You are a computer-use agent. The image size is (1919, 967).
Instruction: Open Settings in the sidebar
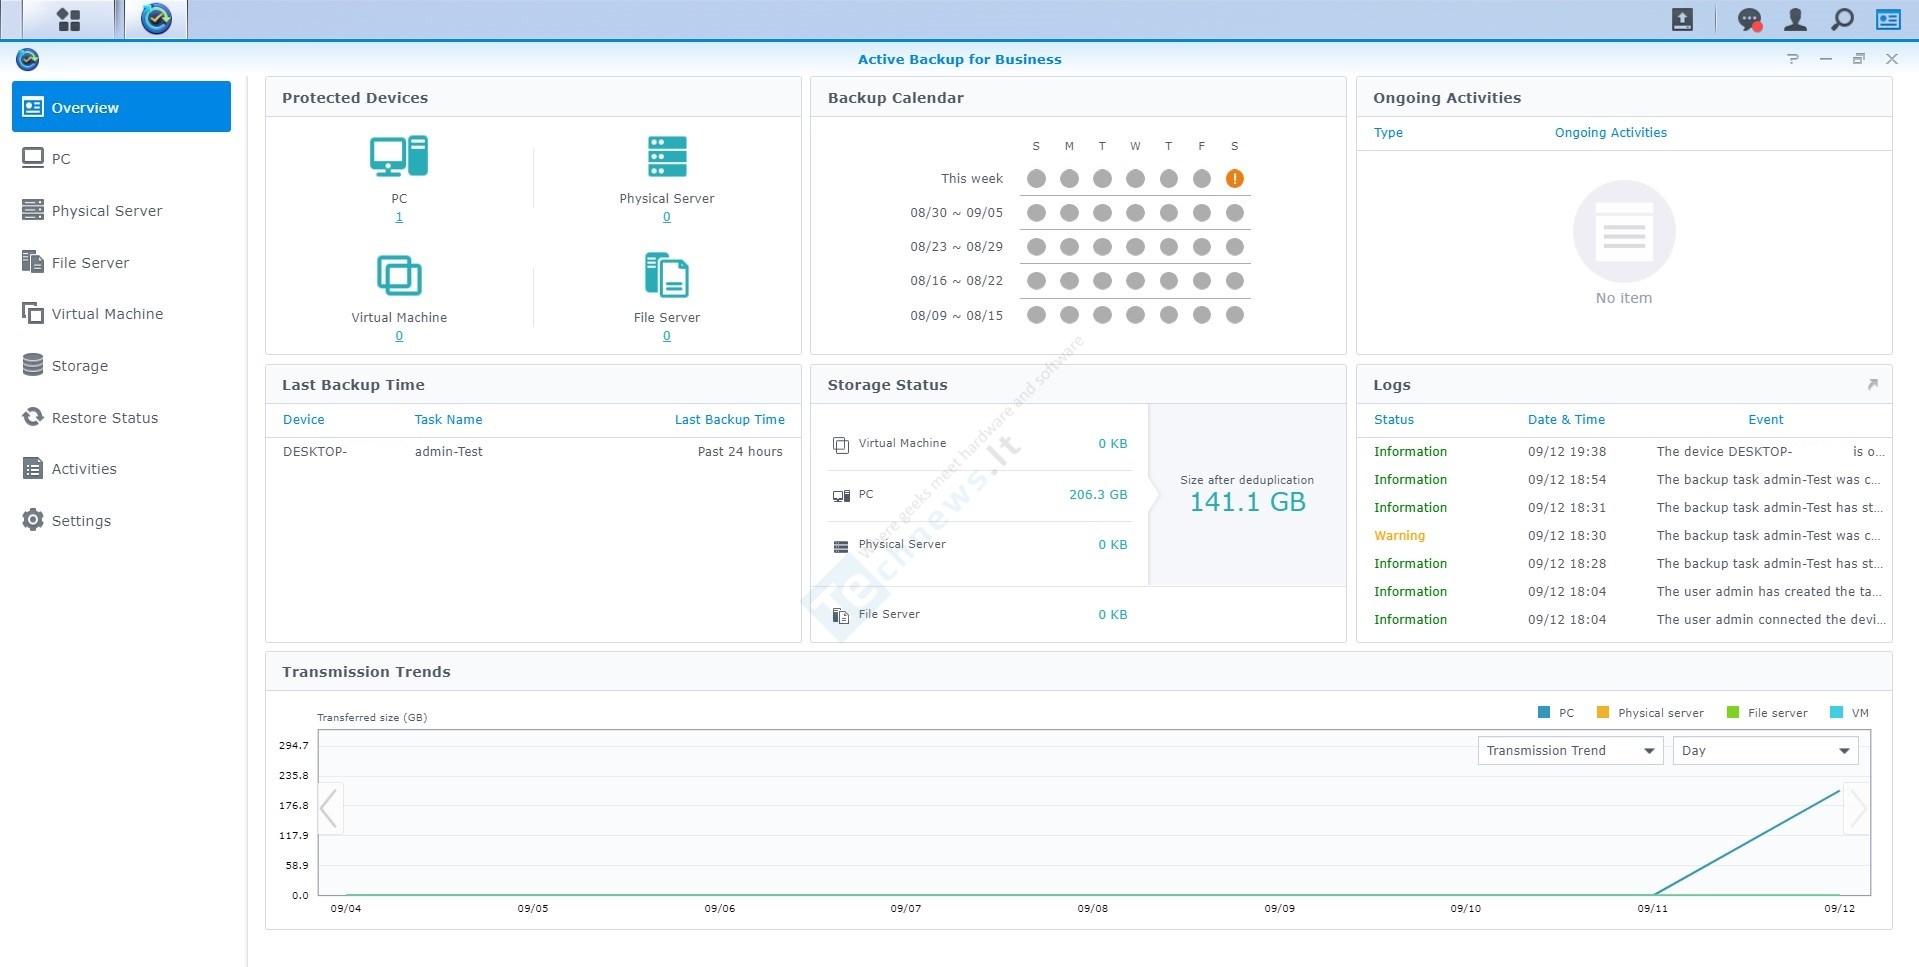pos(121,520)
